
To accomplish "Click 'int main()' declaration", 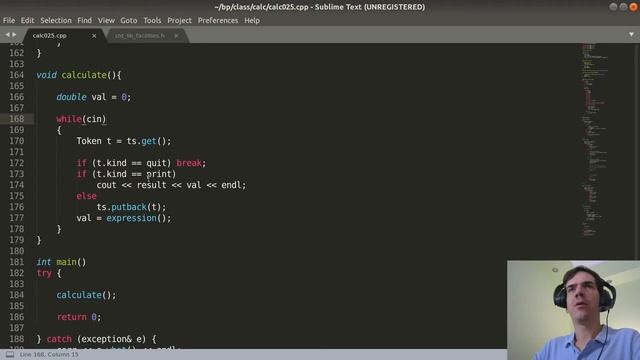I will click(61, 262).
